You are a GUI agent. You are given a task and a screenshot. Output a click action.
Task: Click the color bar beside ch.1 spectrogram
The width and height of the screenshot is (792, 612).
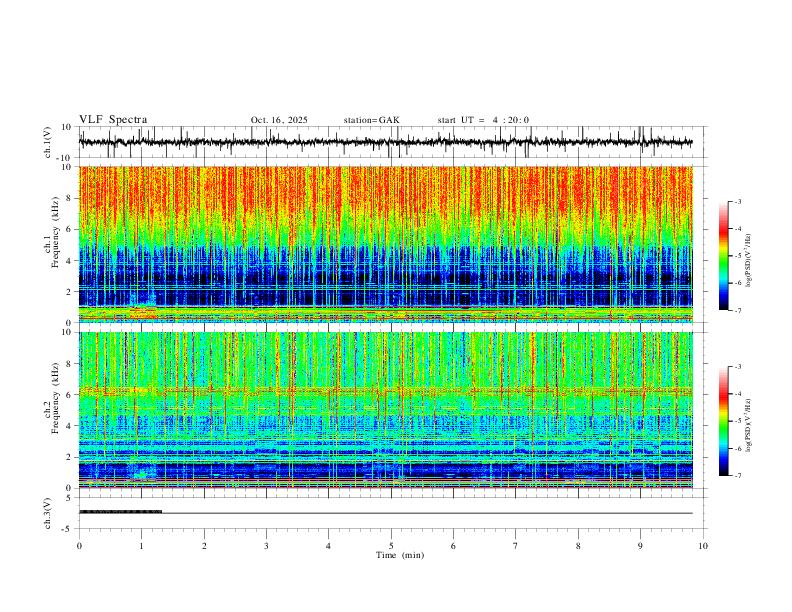[x=724, y=256]
